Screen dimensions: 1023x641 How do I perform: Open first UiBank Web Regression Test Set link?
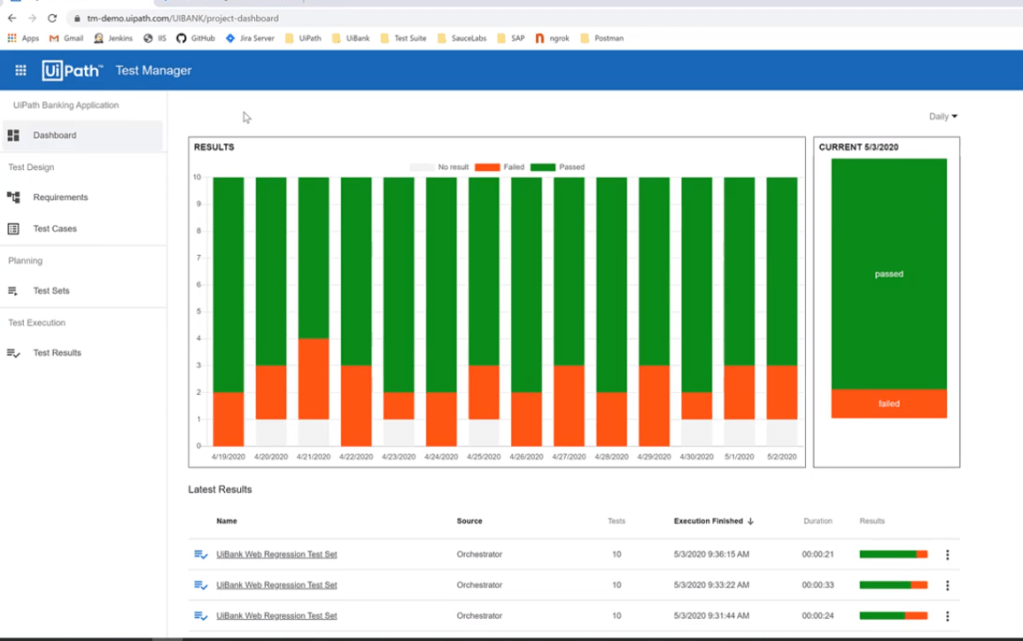(276, 555)
